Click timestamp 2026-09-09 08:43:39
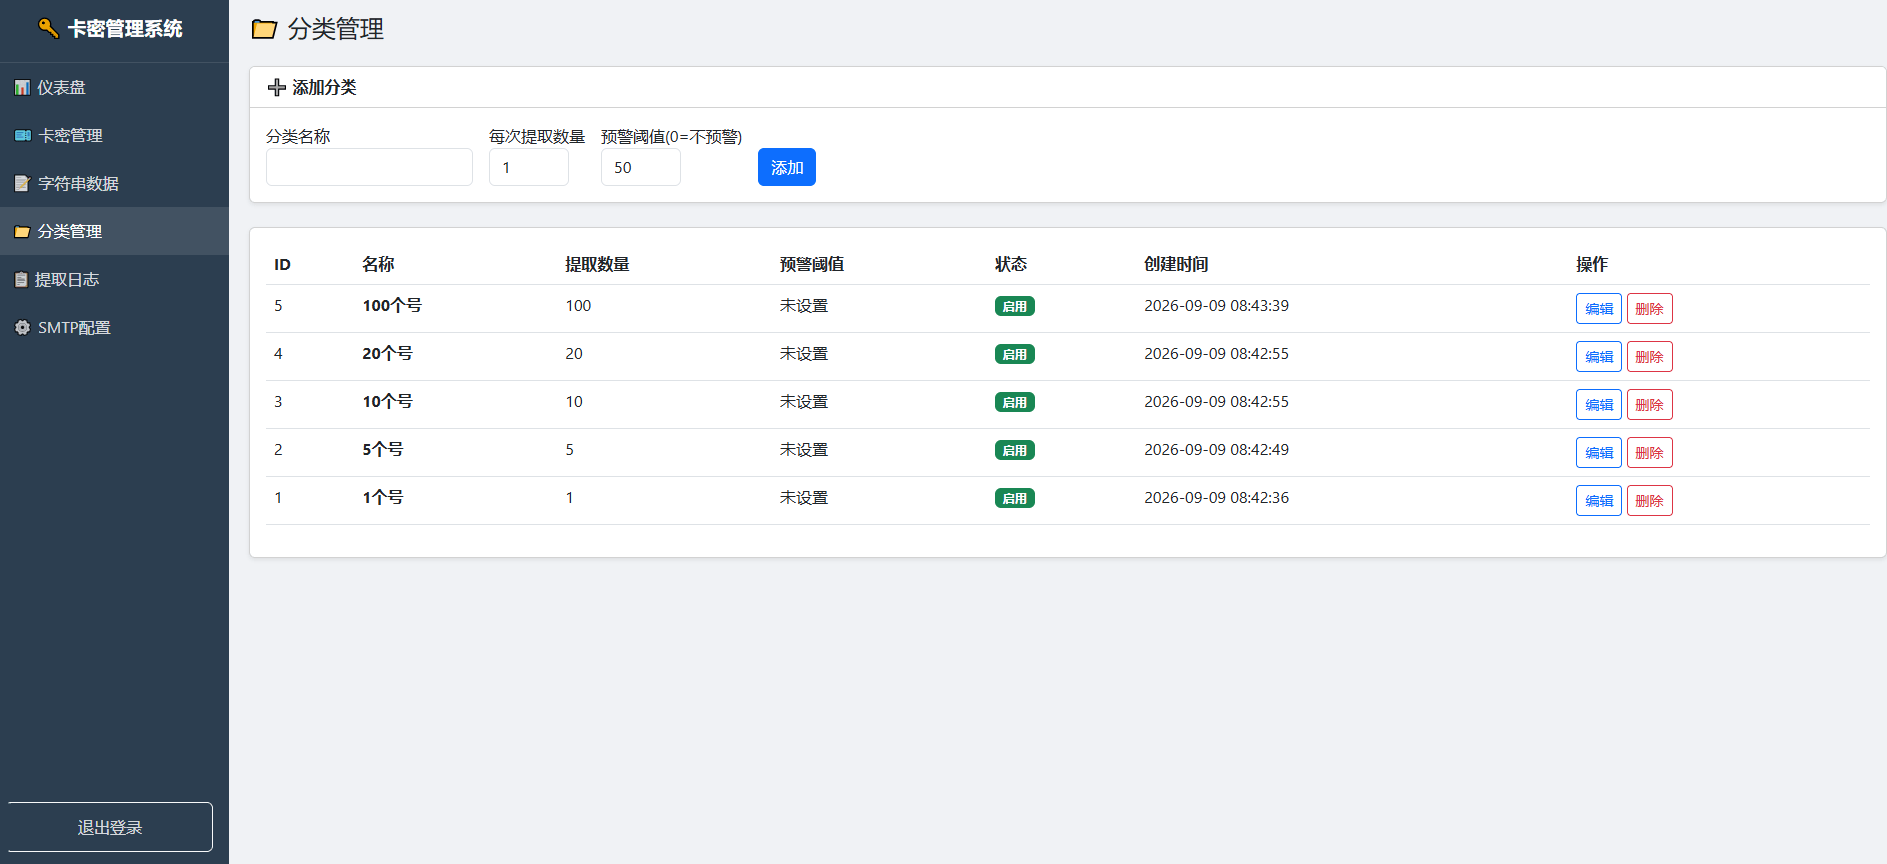Screen dimensions: 1887x864 coord(1217,306)
